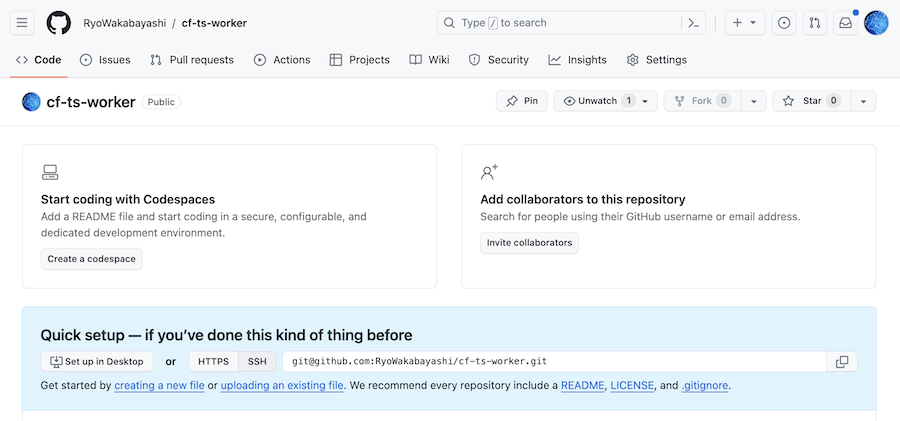Open the Security tab
Viewport: 900px width, 421px height.
pos(499,60)
